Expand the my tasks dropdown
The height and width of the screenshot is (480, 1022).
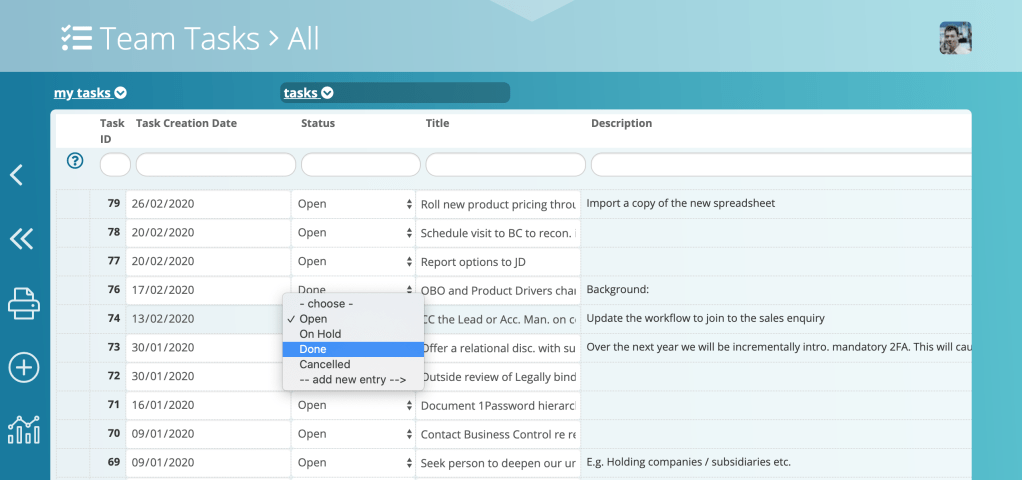coord(90,93)
